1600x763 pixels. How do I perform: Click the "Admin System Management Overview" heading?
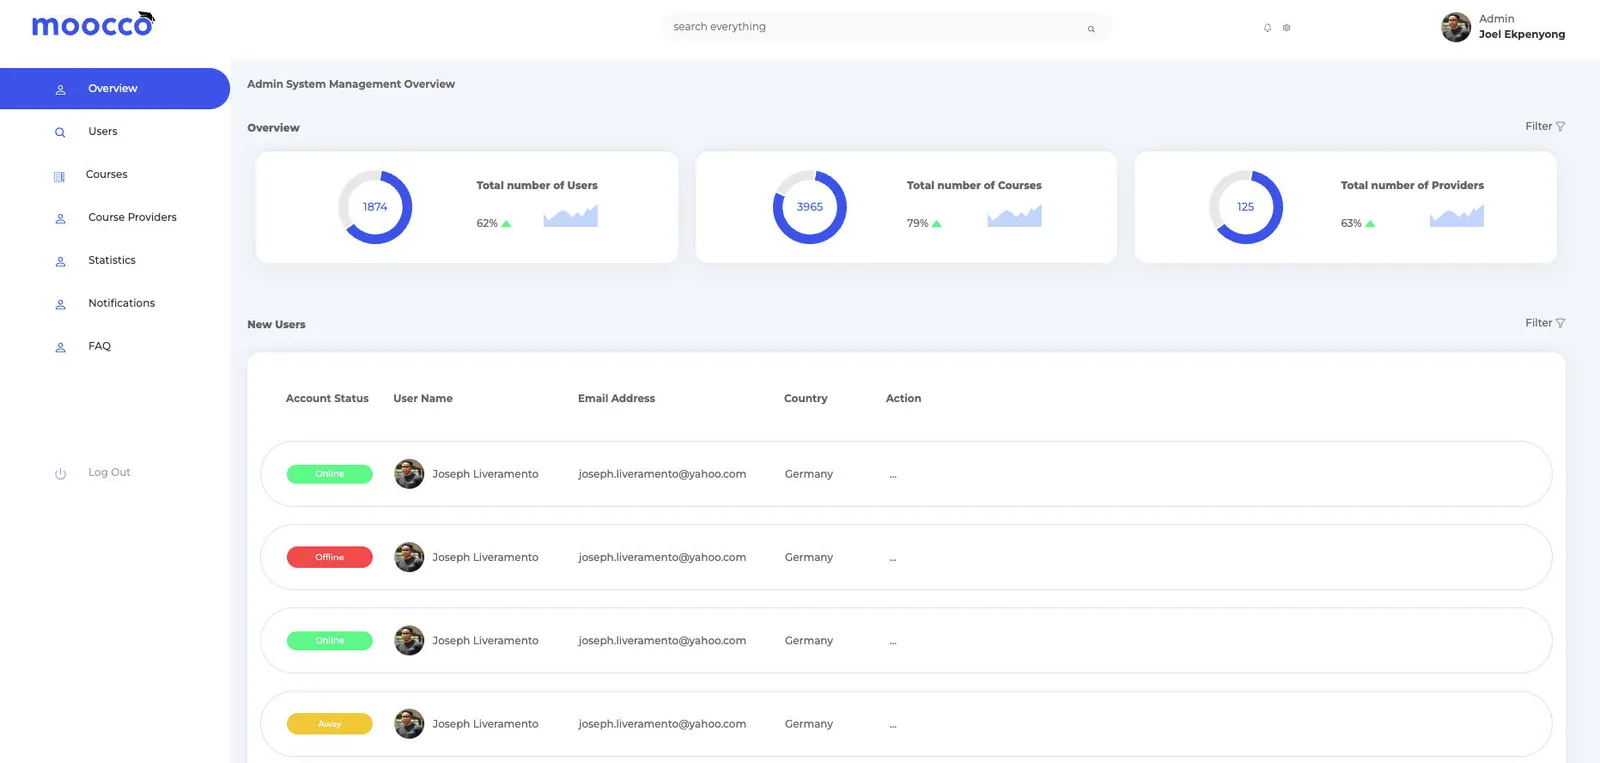351,84
